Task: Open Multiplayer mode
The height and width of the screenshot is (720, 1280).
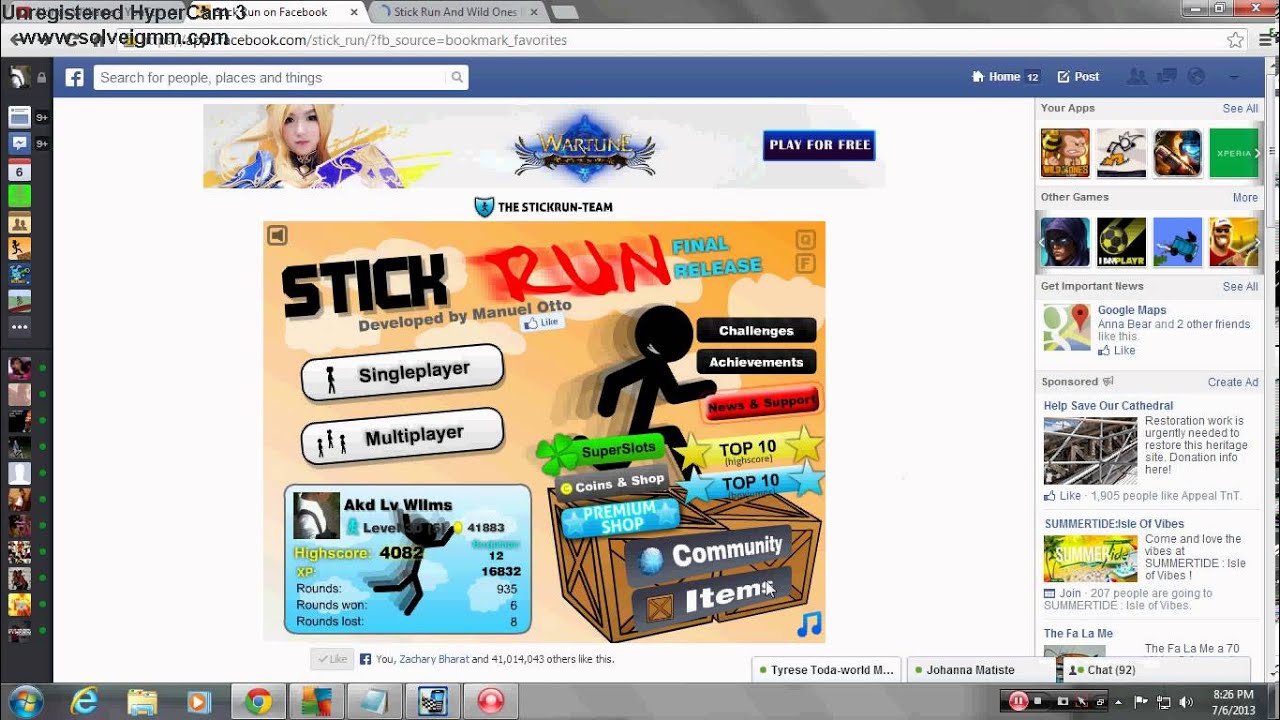Action: coord(402,438)
